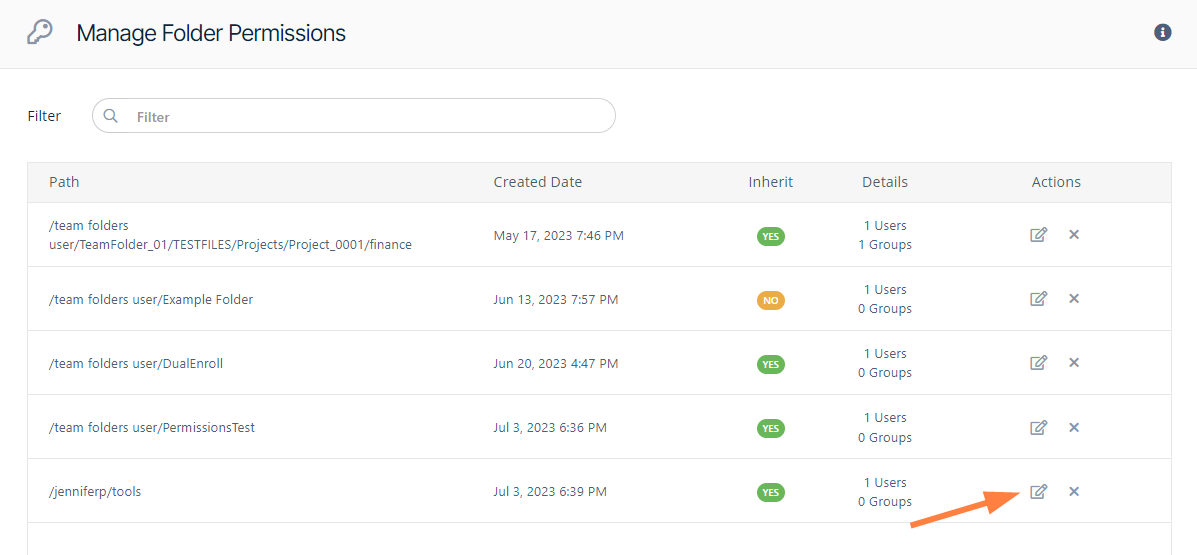The width and height of the screenshot is (1197, 555).
Task: Delete the finance folder permission entry
Action: pyautogui.click(x=1074, y=235)
